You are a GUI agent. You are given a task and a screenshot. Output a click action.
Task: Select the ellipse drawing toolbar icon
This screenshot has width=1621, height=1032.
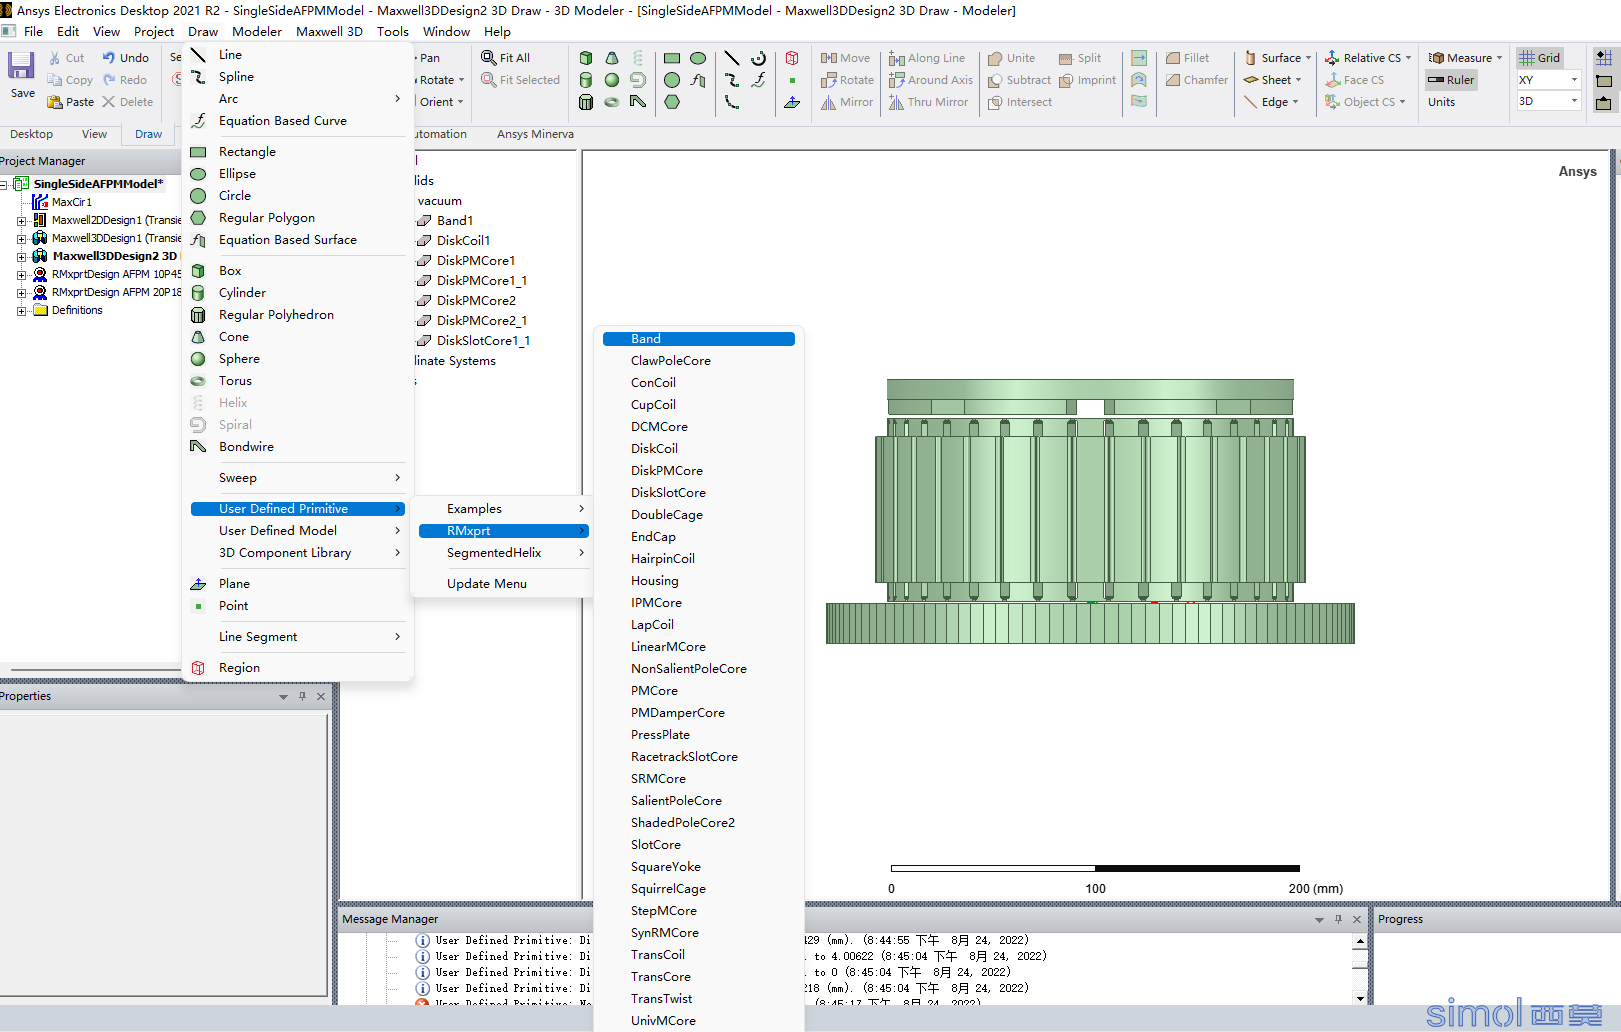[698, 58]
